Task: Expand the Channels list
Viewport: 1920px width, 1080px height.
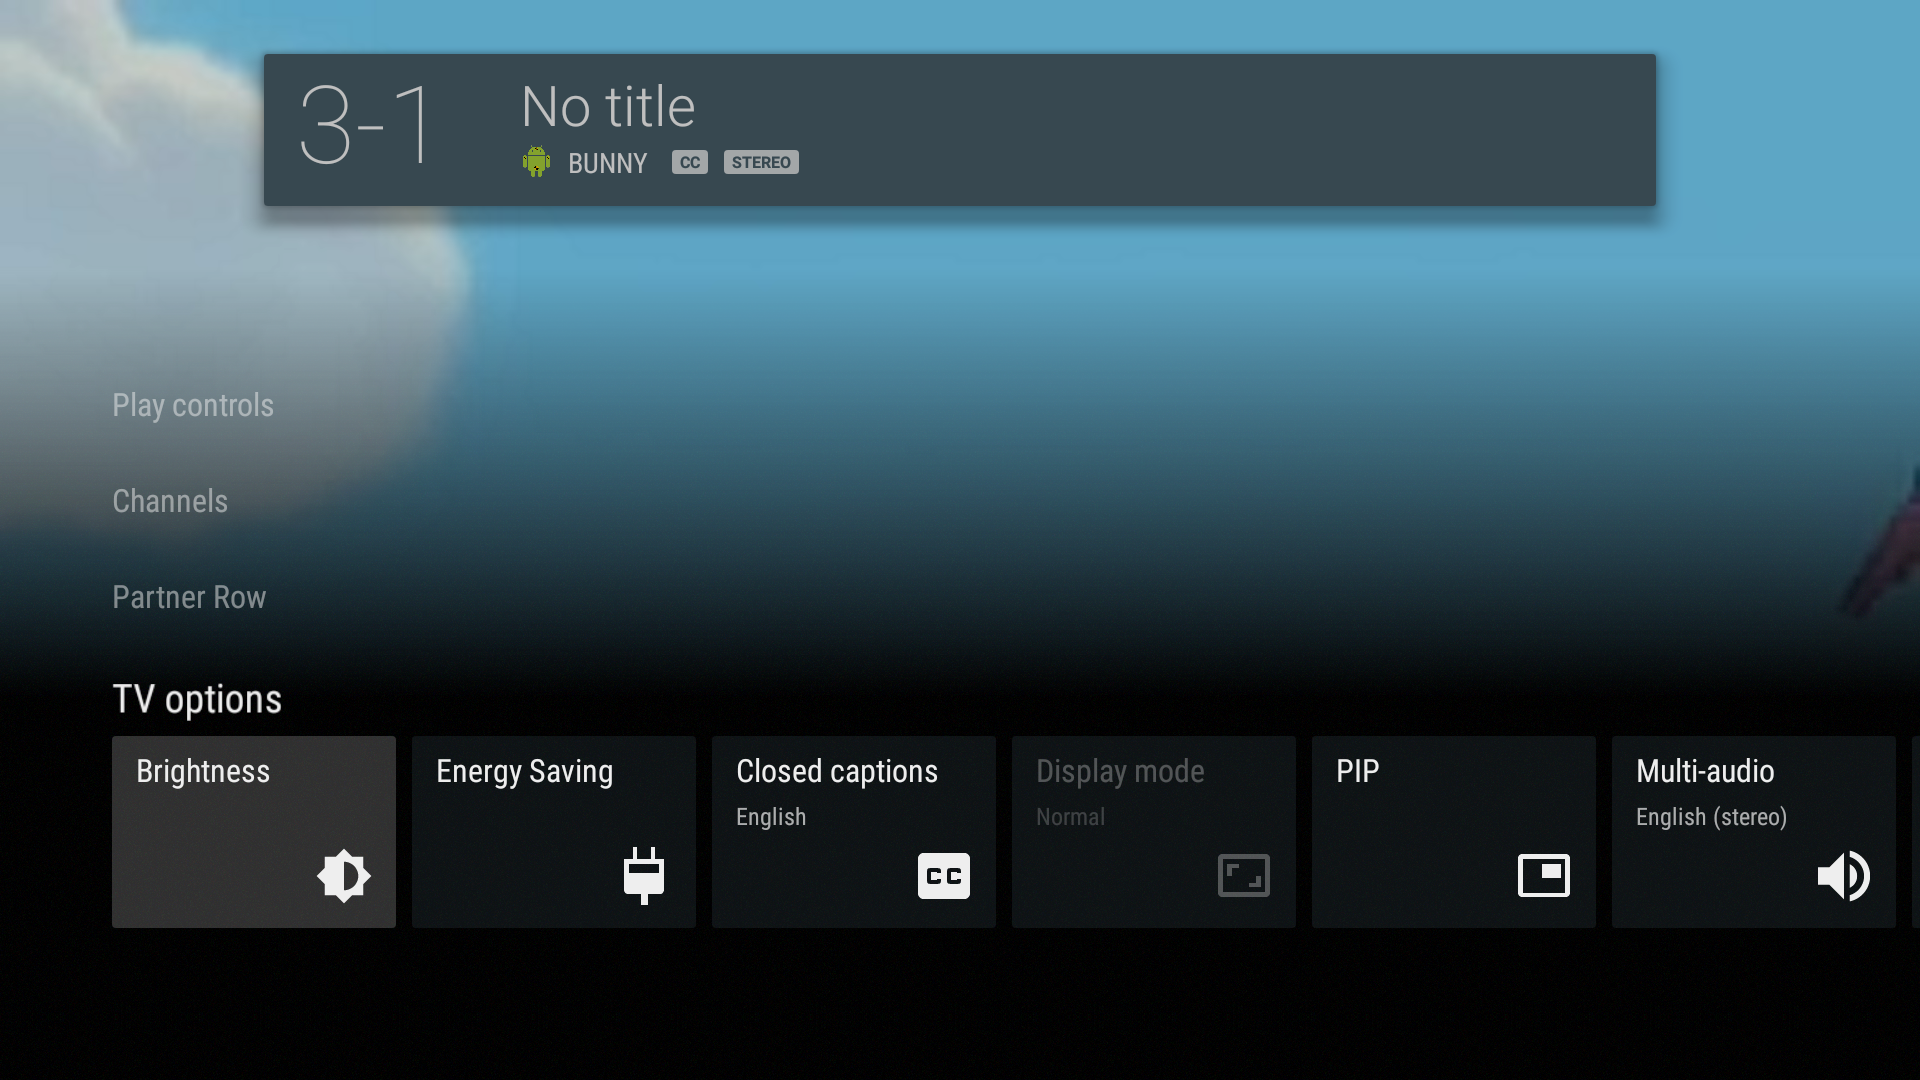Action: [x=169, y=500]
